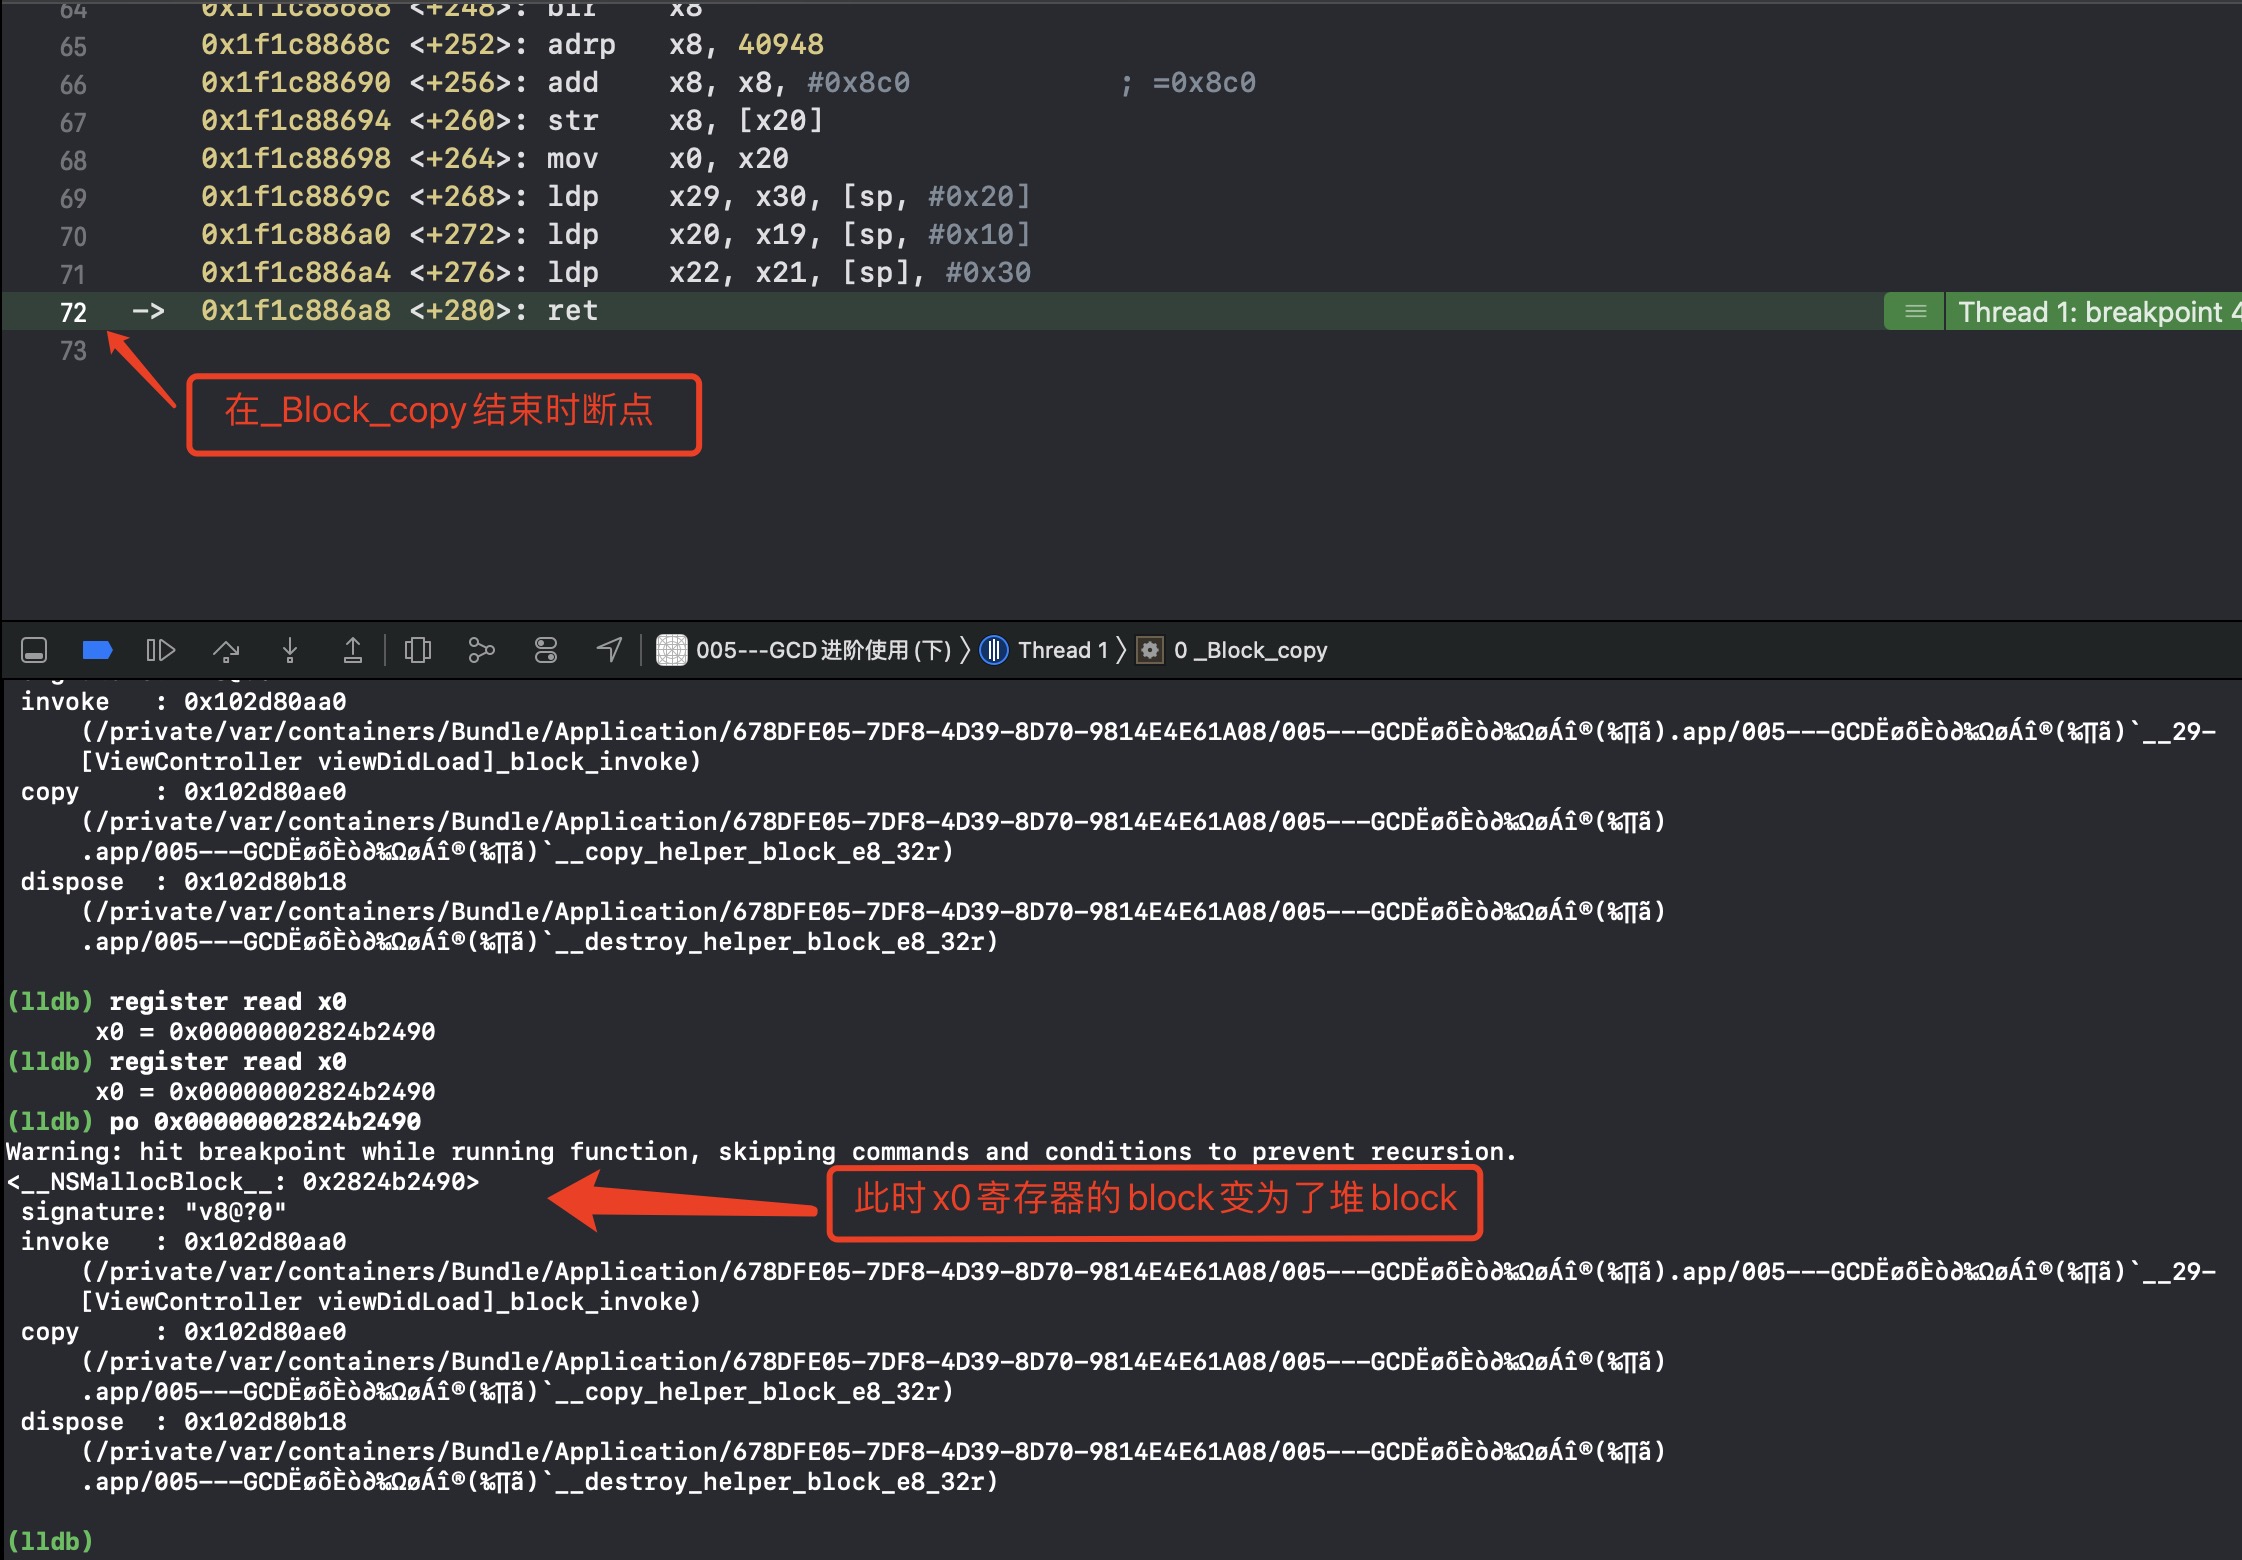The image size is (2242, 1560).
Task: Toggle breakpoints activation button
Action: (97, 650)
